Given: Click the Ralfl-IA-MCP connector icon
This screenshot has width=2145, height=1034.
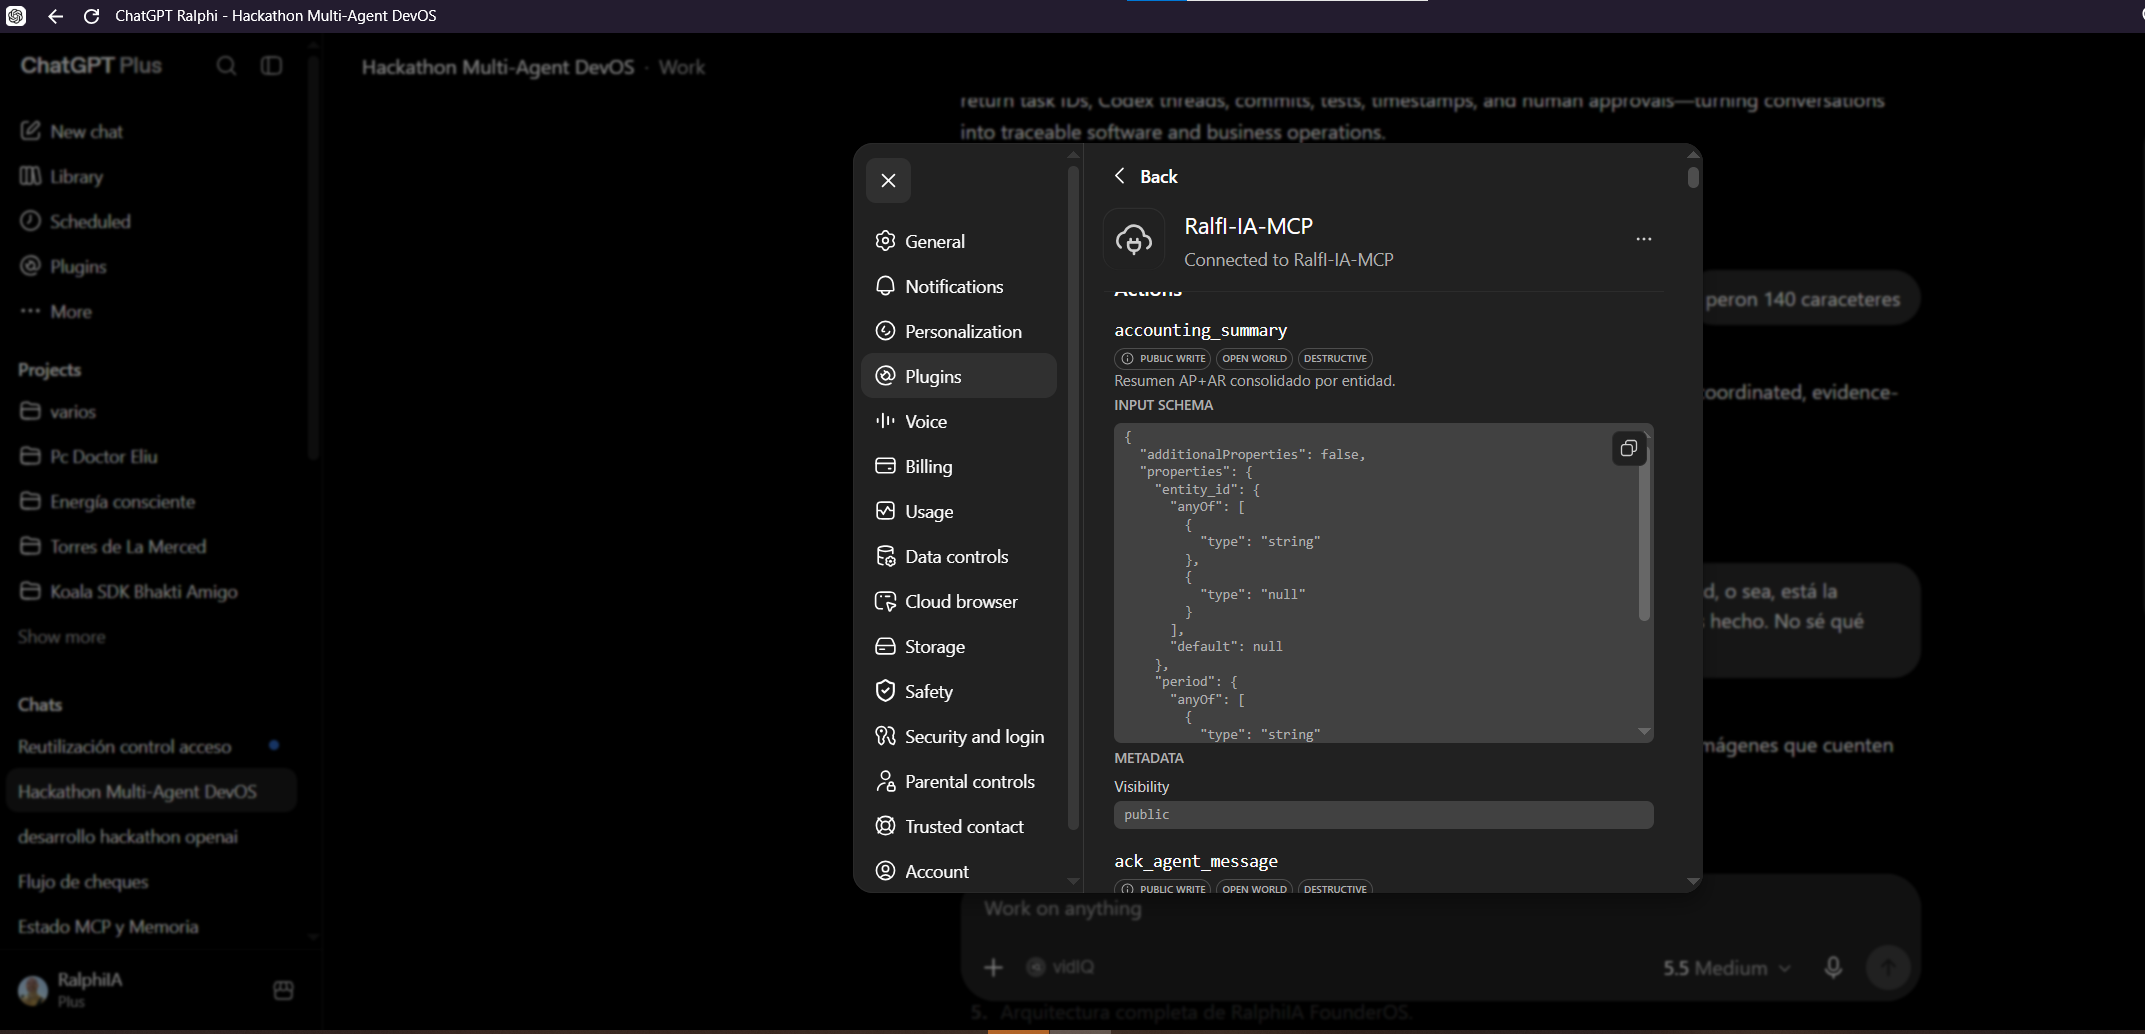Looking at the screenshot, I should tap(1134, 240).
